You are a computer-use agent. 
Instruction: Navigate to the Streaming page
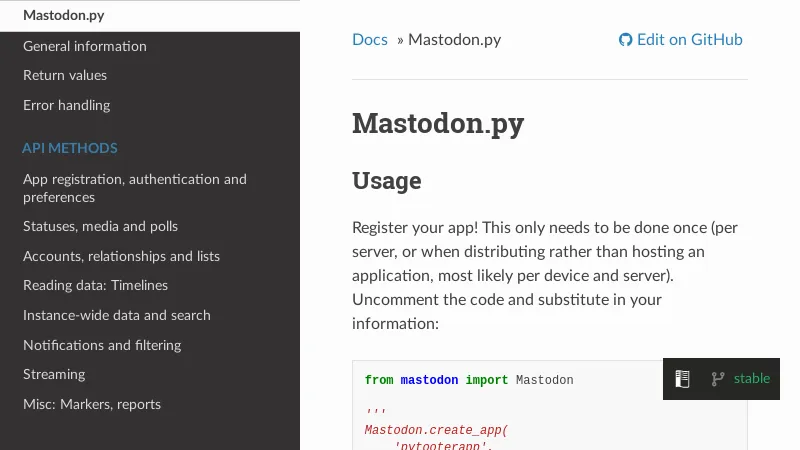pos(54,374)
